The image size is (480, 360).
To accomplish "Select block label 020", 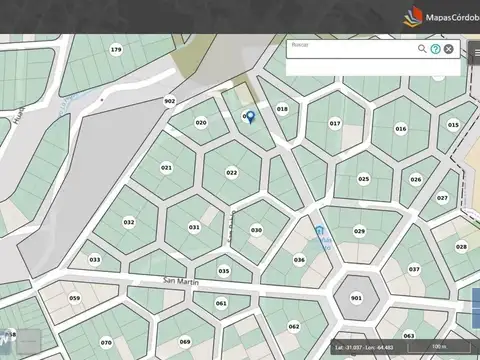I will [x=201, y=123].
